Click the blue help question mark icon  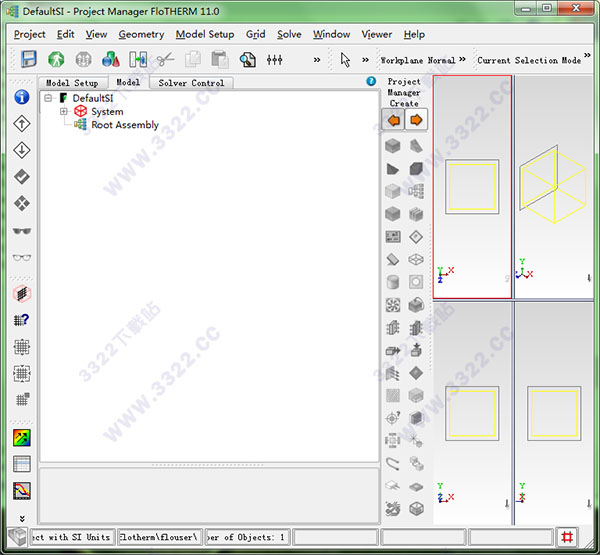point(371,81)
